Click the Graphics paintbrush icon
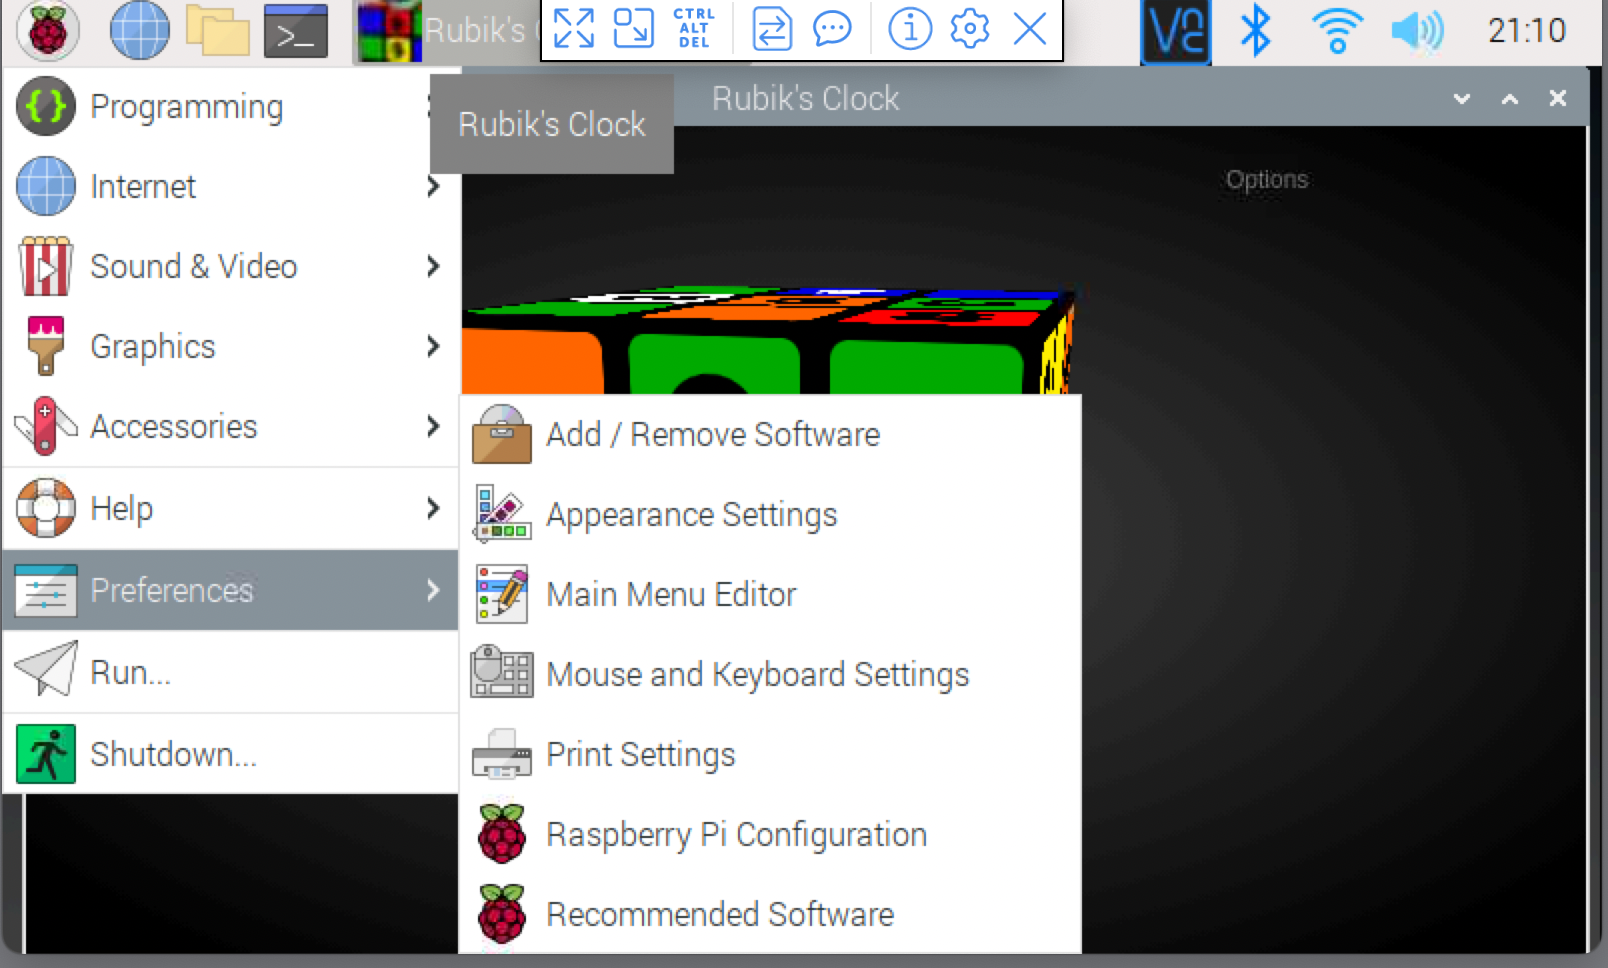The image size is (1608, 968). (x=46, y=346)
